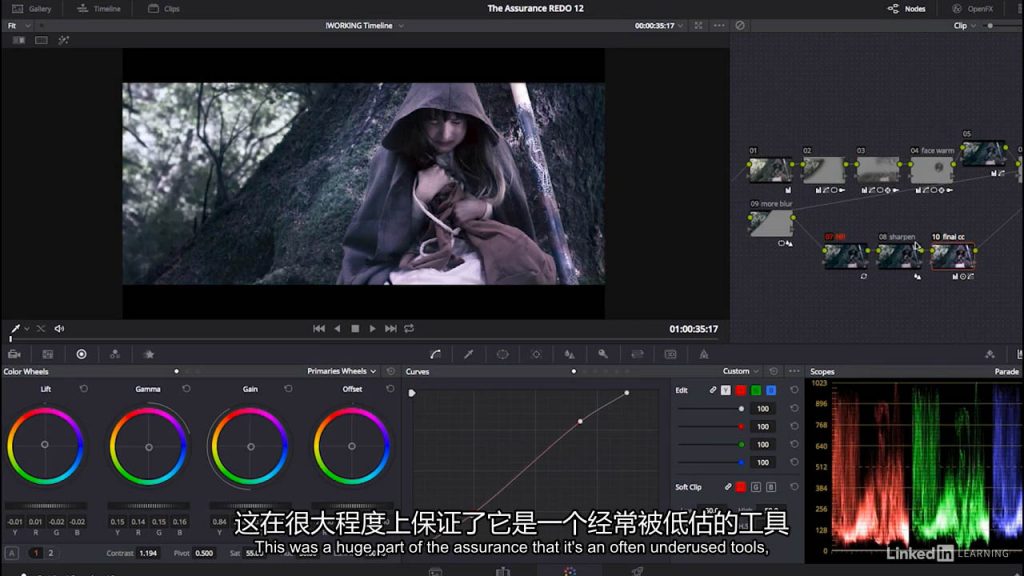
Task: Select the Soft Clip blue channel
Action: 771,487
